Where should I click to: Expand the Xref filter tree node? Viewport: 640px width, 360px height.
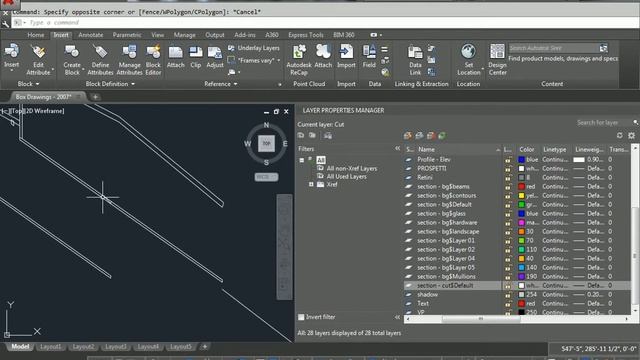click(x=311, y=184)
